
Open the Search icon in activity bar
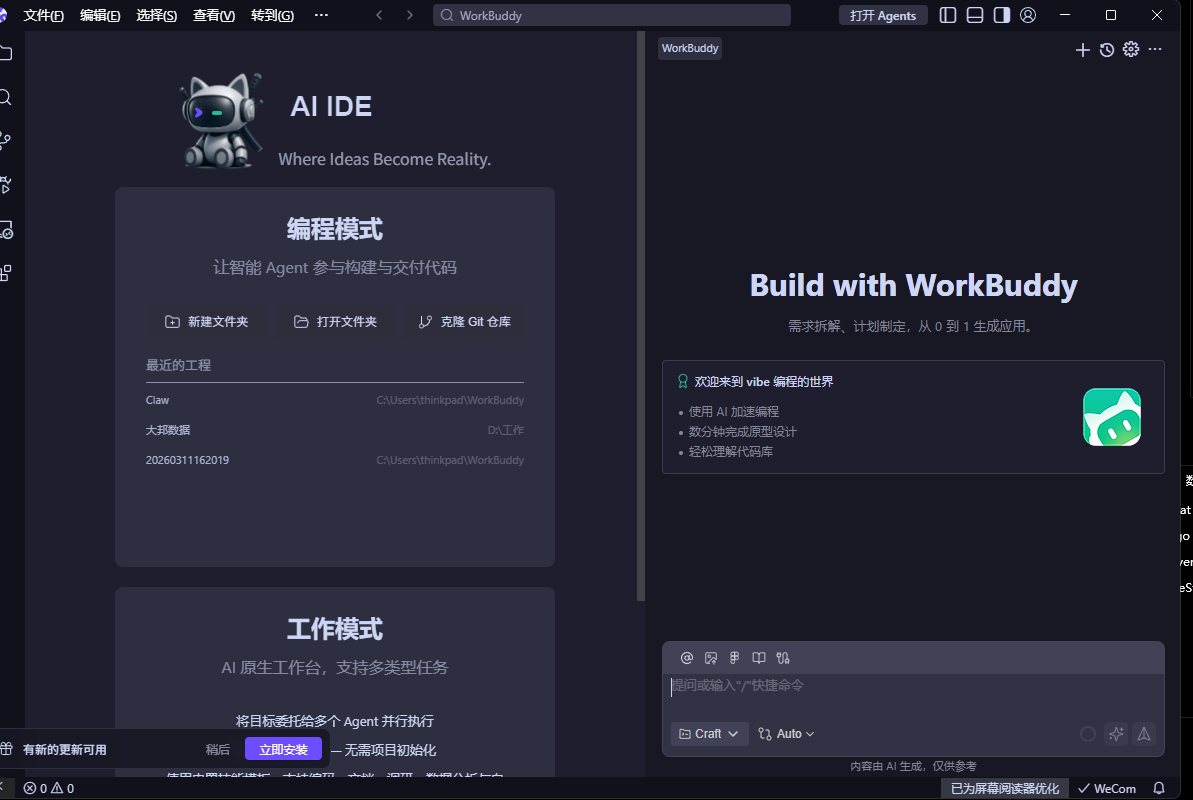[5, 97]
